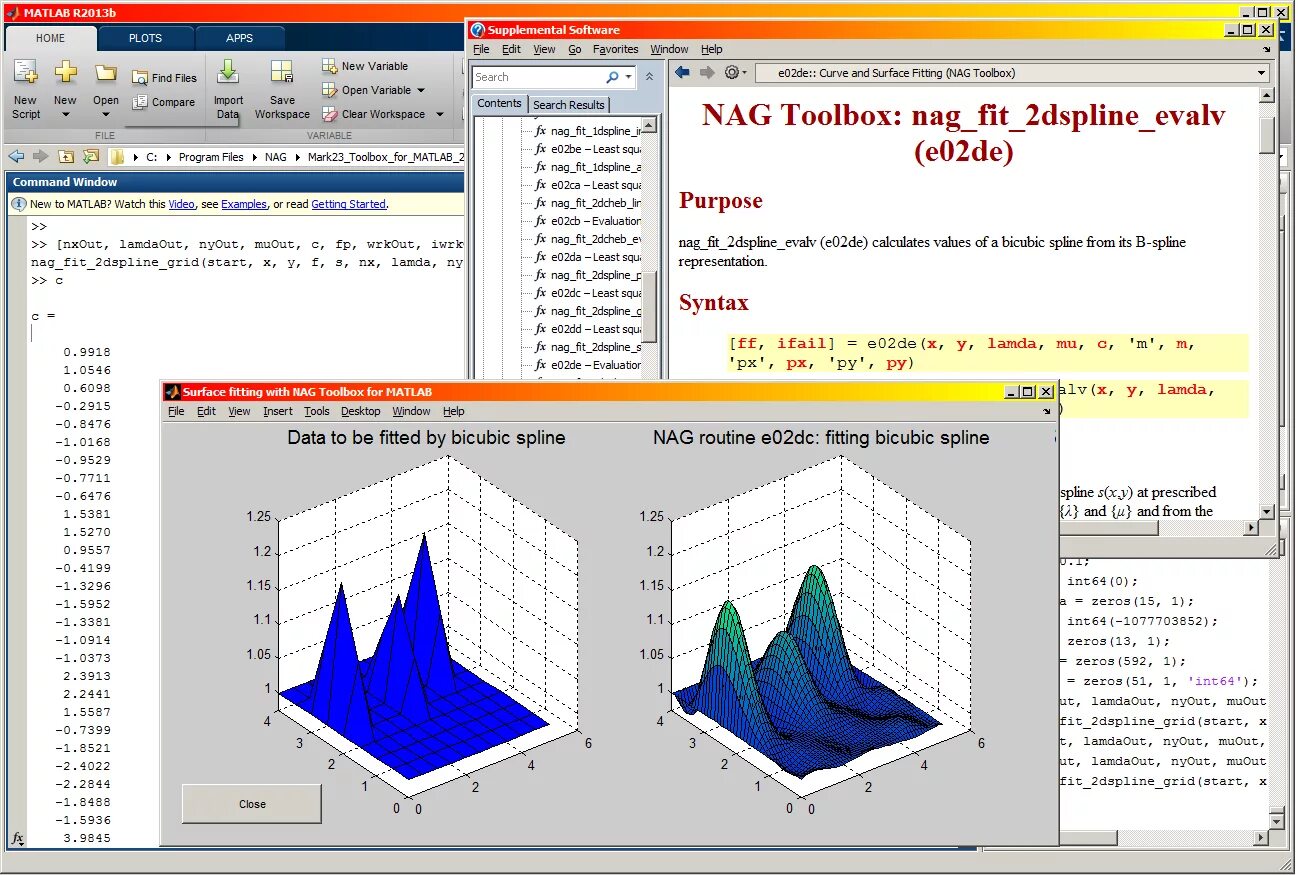Expand the Program Files path arrow
This screenshot has height=875, width=1298.
pos(255,157)
